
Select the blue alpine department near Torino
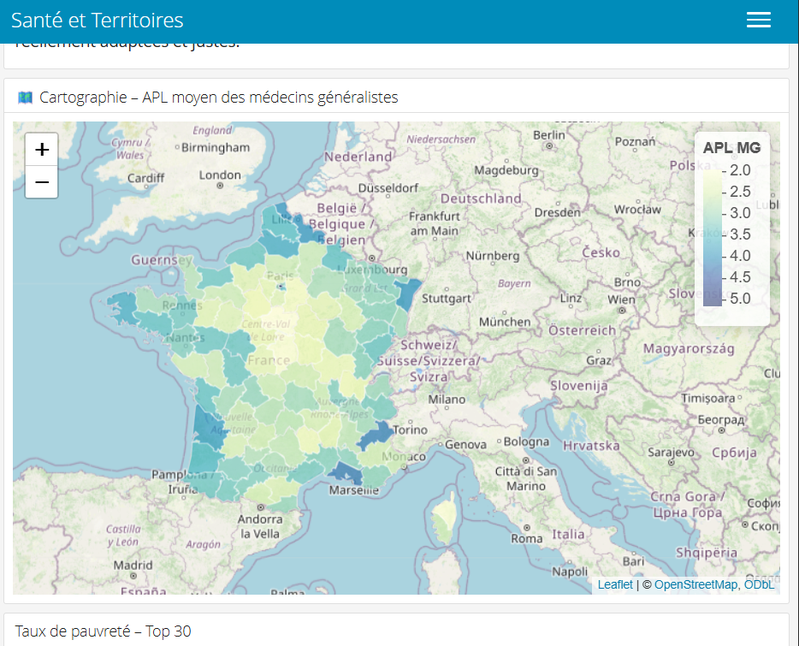[379, 435]
